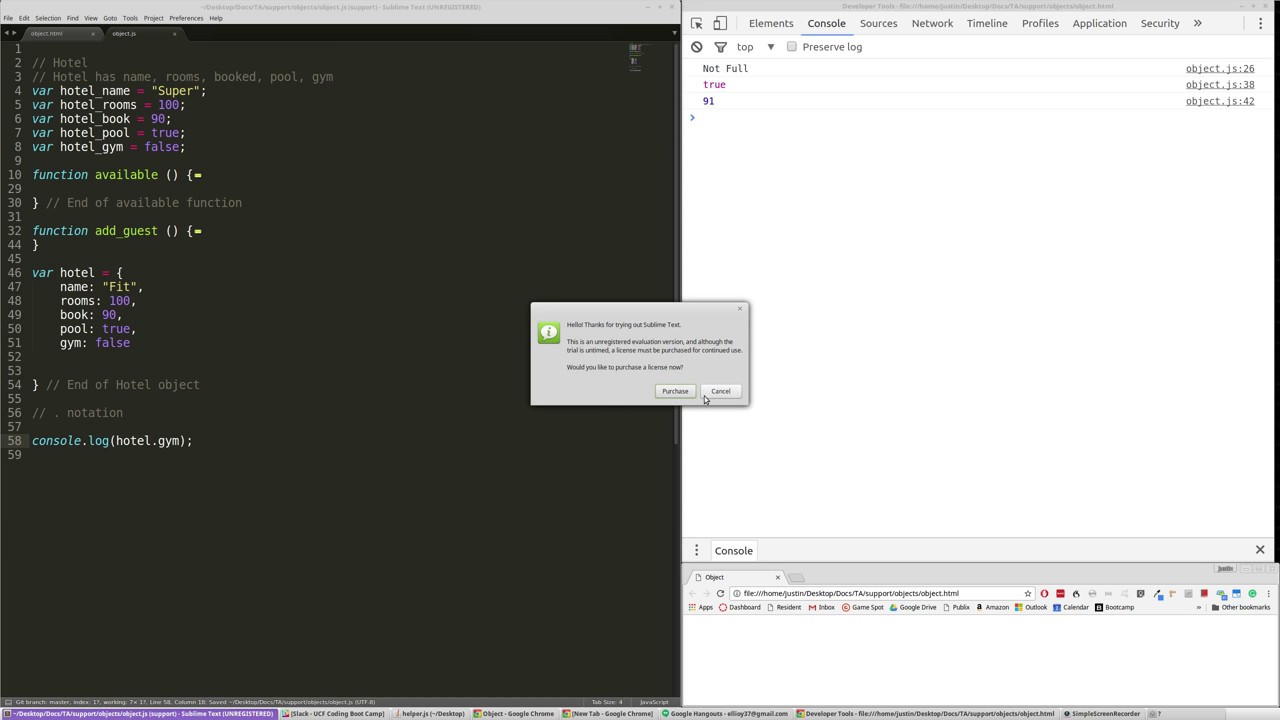Image resolution: width=1280 pixels, height=720 pixels.
Task: Open the Profiles tab in DevTools
Action: 1040,23
